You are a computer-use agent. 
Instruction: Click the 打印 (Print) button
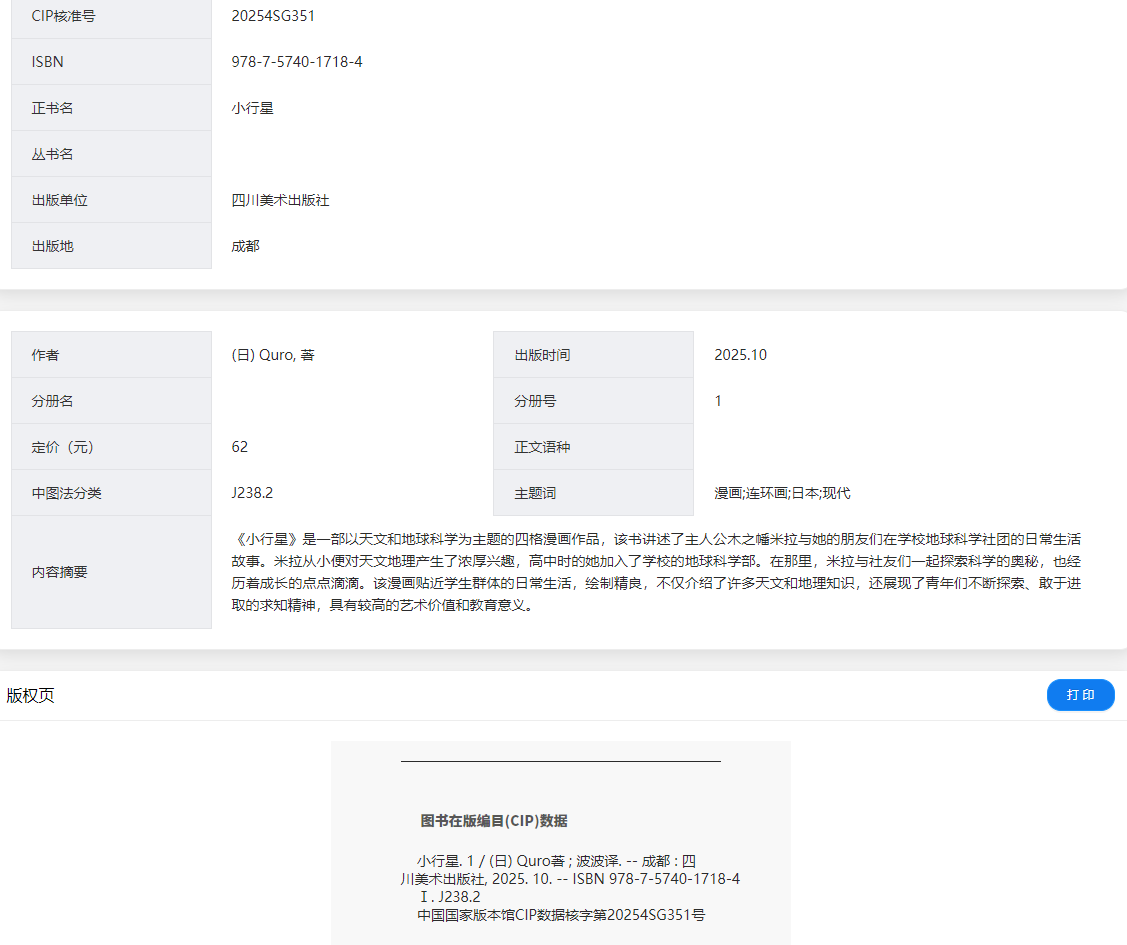coord(1080,695)
